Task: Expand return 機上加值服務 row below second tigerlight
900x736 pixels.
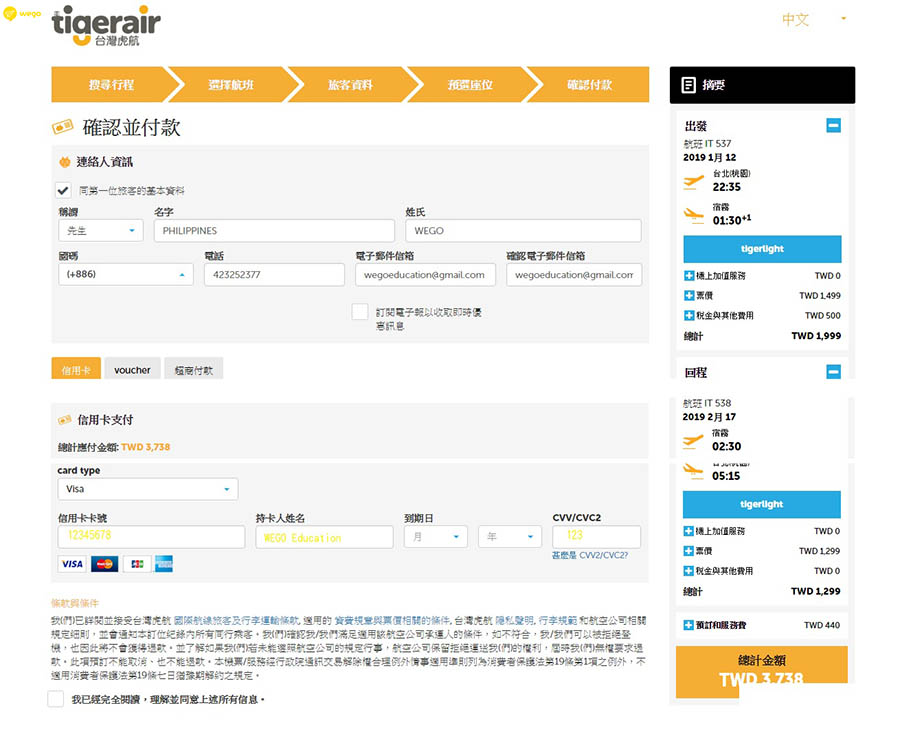Action: 688,531
